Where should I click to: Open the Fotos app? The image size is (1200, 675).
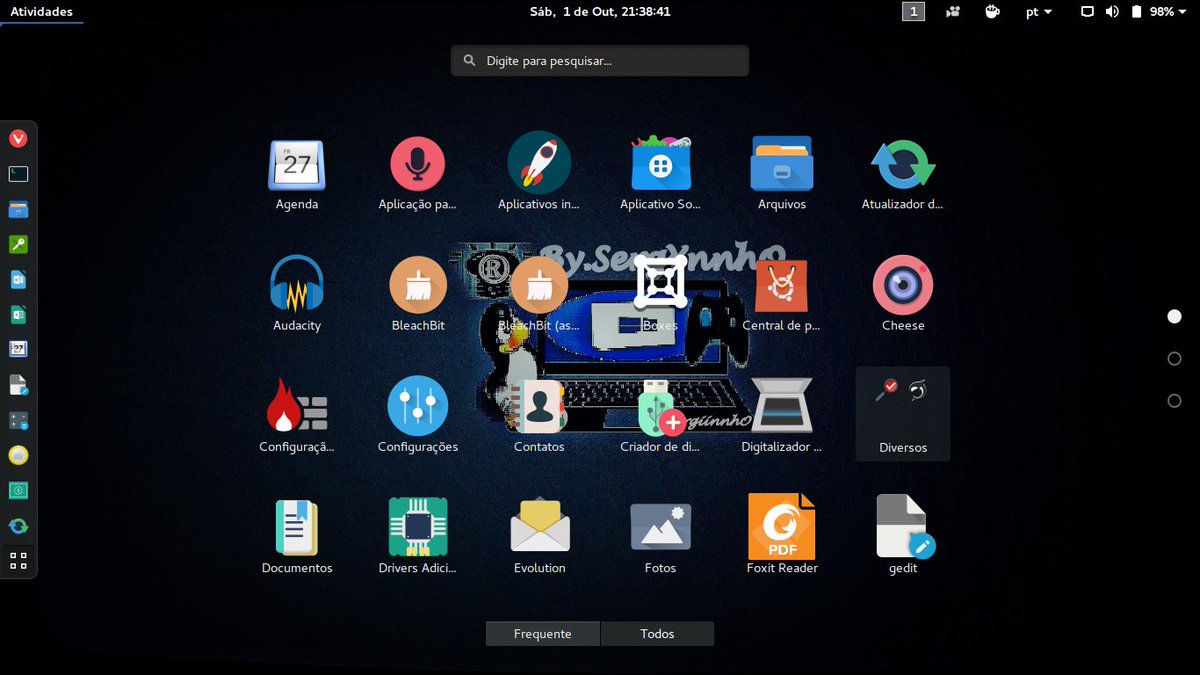point(660,526)
